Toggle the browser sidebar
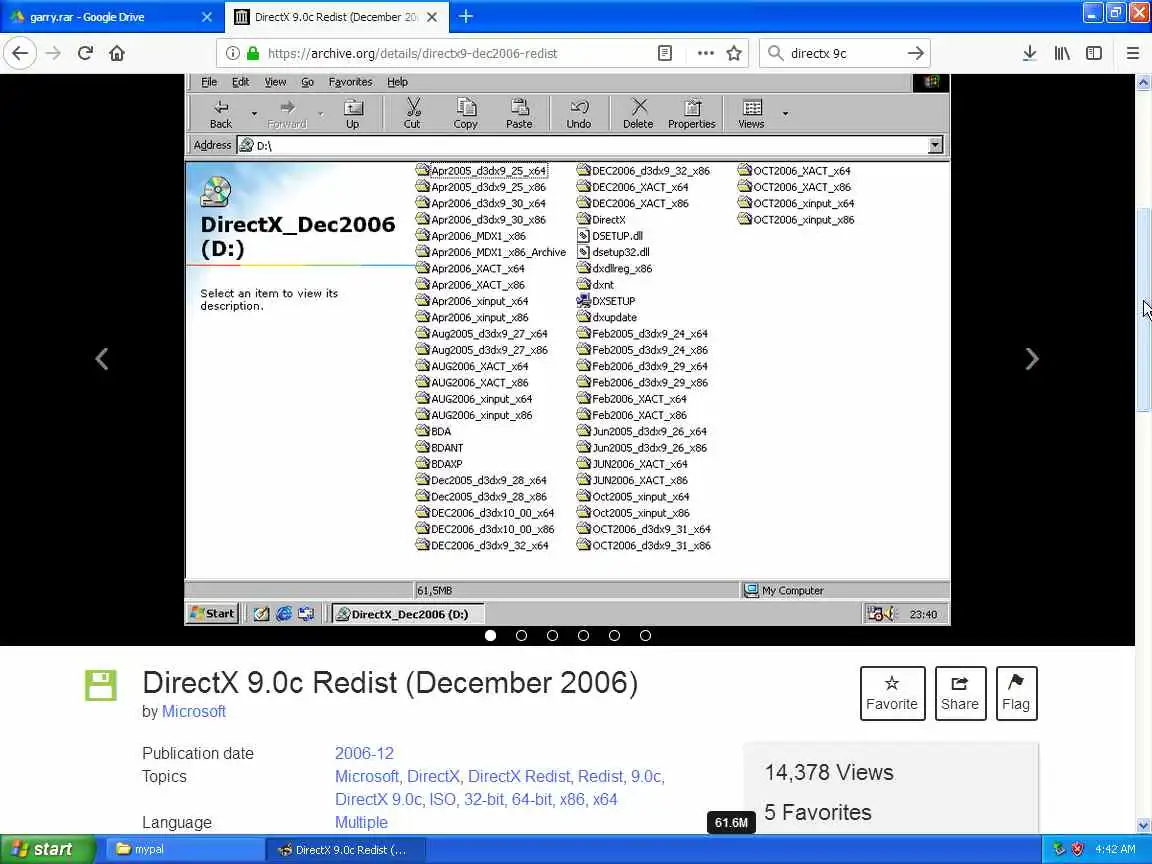The image size is (1152, 864). click(x=1094, y=53)
